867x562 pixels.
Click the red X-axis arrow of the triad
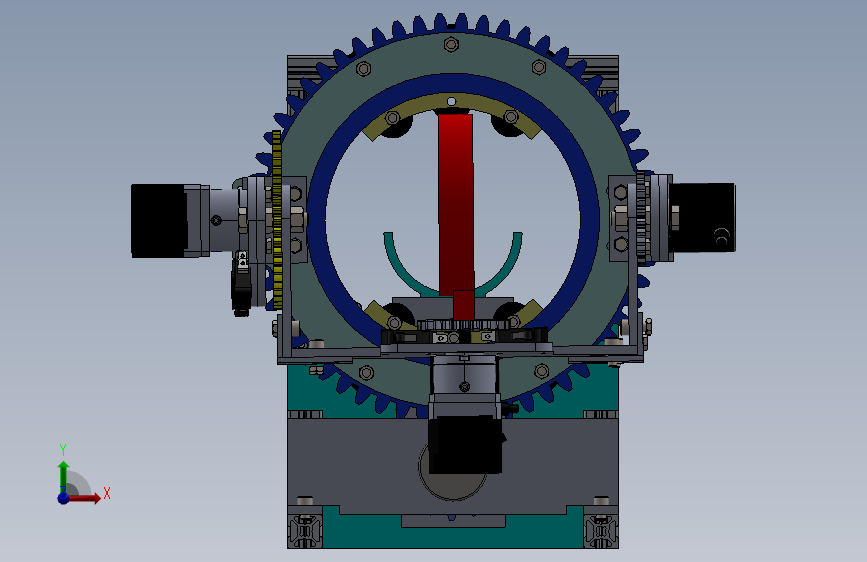pos(84,498)
